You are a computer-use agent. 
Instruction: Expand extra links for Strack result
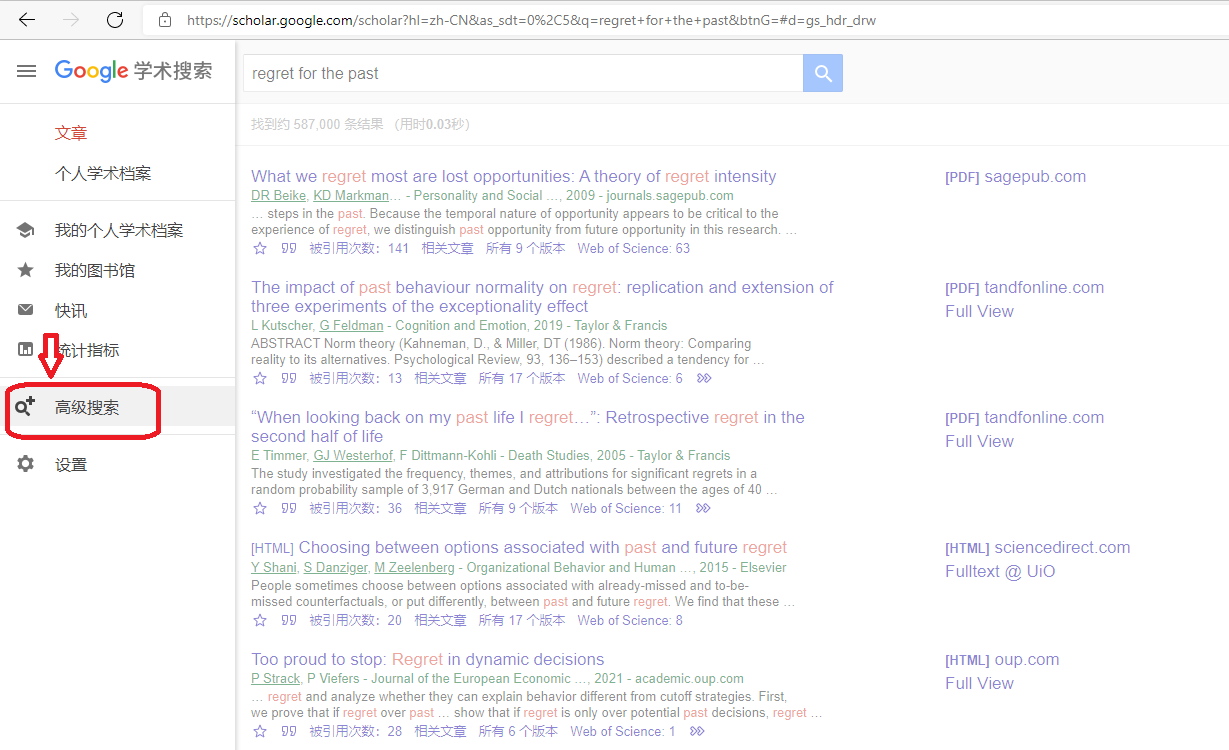click(x=697, y=731)
